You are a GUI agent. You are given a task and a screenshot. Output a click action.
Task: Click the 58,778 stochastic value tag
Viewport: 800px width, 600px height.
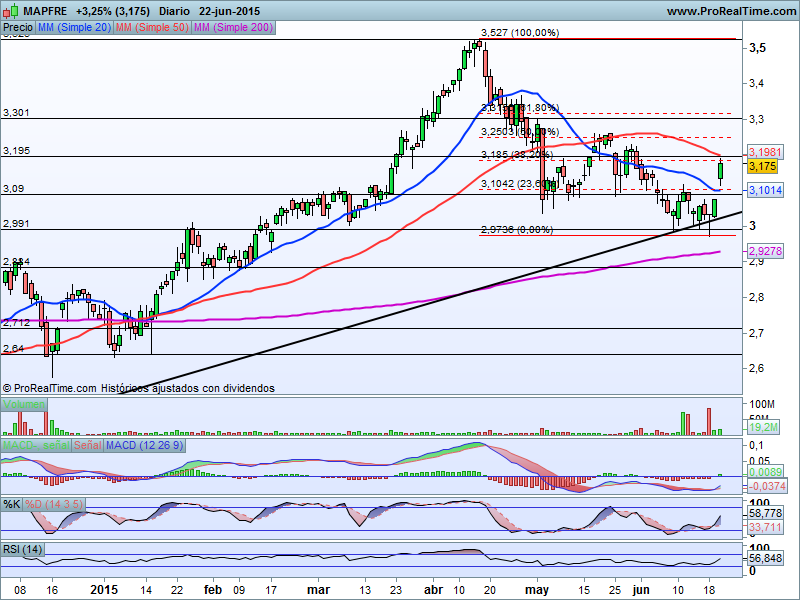[765, 513]
